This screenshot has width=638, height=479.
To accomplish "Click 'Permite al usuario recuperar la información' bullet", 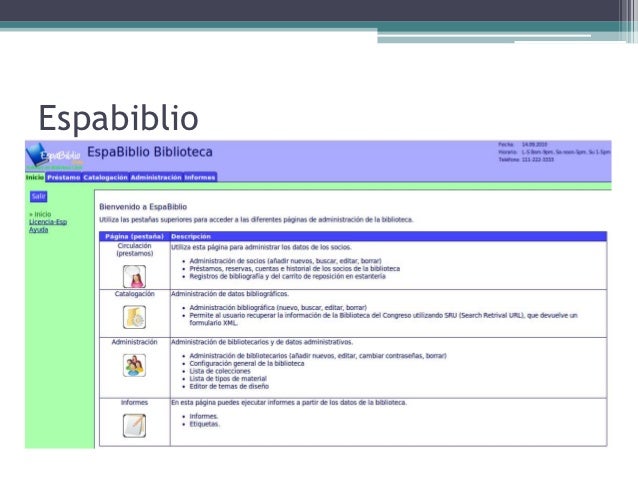I will pyautogui.click(x=383, y=319).
